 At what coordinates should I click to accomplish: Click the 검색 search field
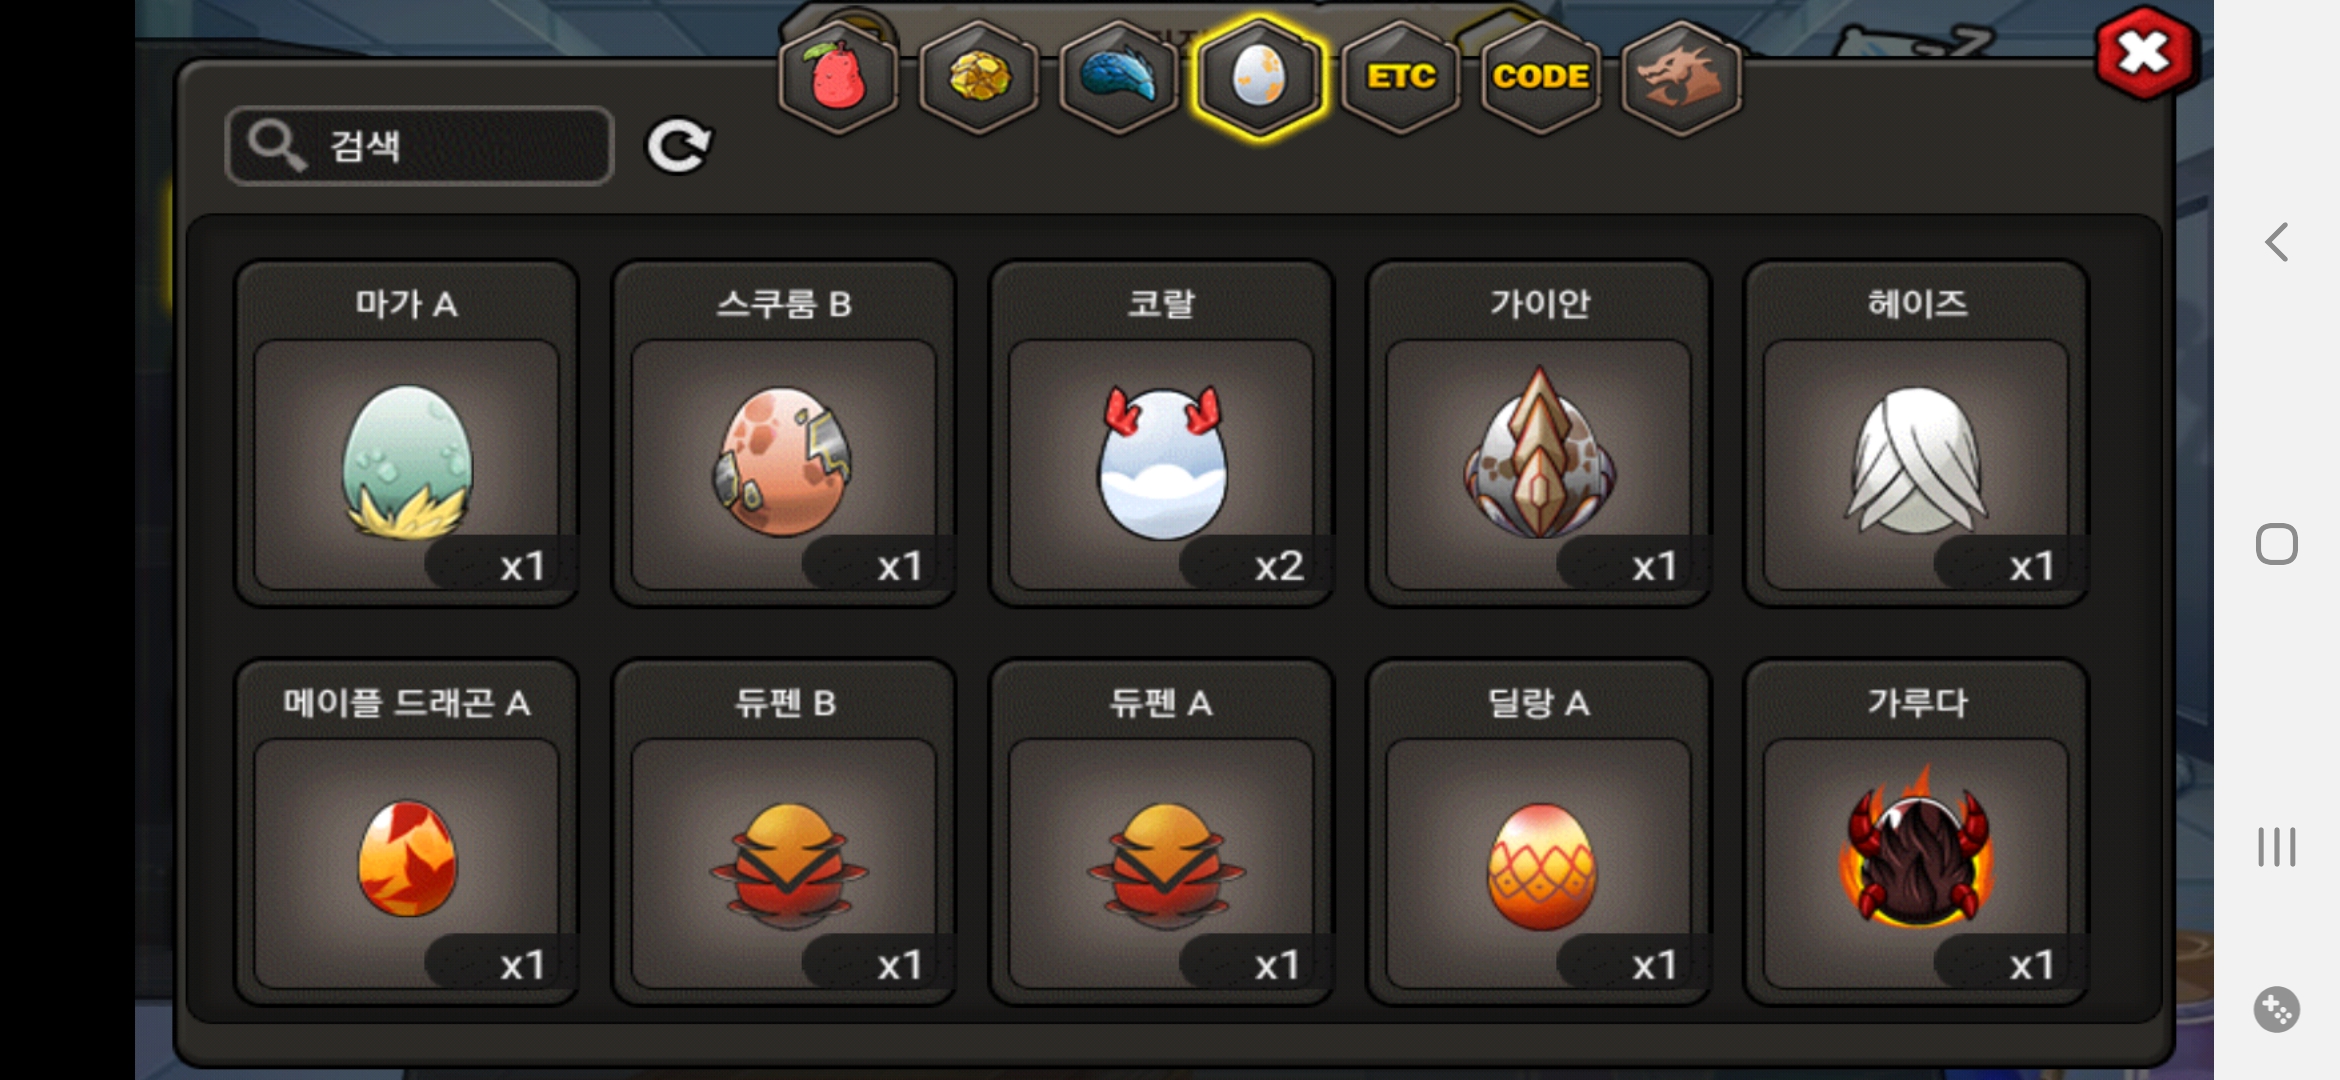click(420, 146)
